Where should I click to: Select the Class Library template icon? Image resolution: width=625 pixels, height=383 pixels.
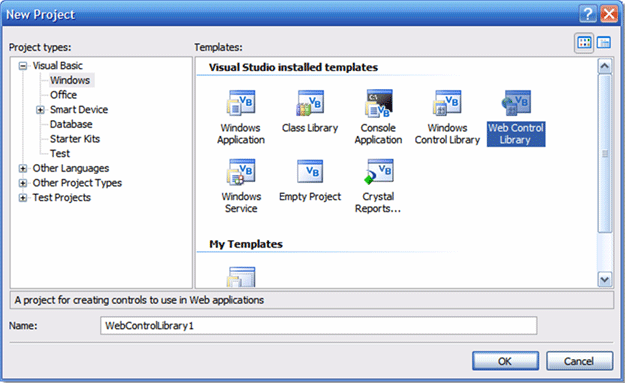pyautogui.click(x=310, y=103)
